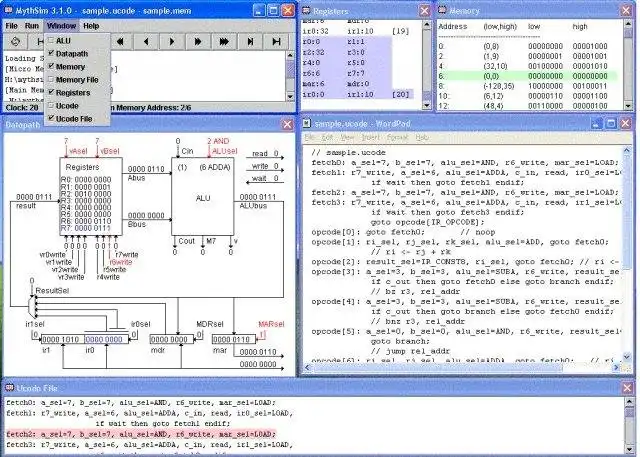Viewport: 640px width, 457px height.
Task: Step forward one cycle with right arrow
Action: 174,42
